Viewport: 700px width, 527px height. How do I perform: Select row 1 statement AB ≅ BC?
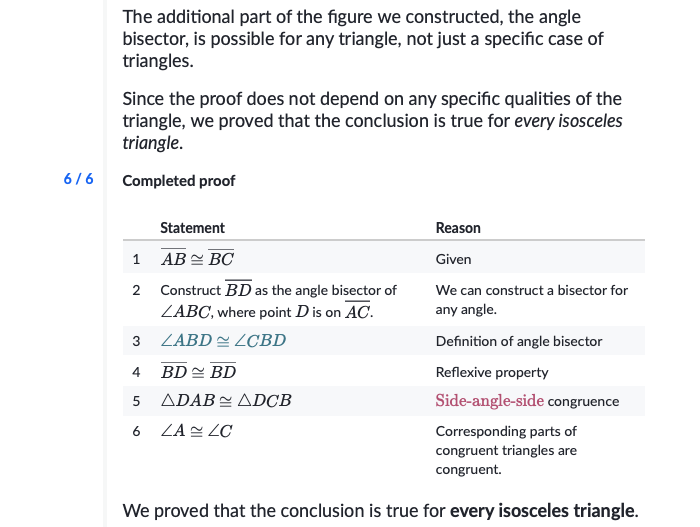pyautogui.click(x=197, y=258)
